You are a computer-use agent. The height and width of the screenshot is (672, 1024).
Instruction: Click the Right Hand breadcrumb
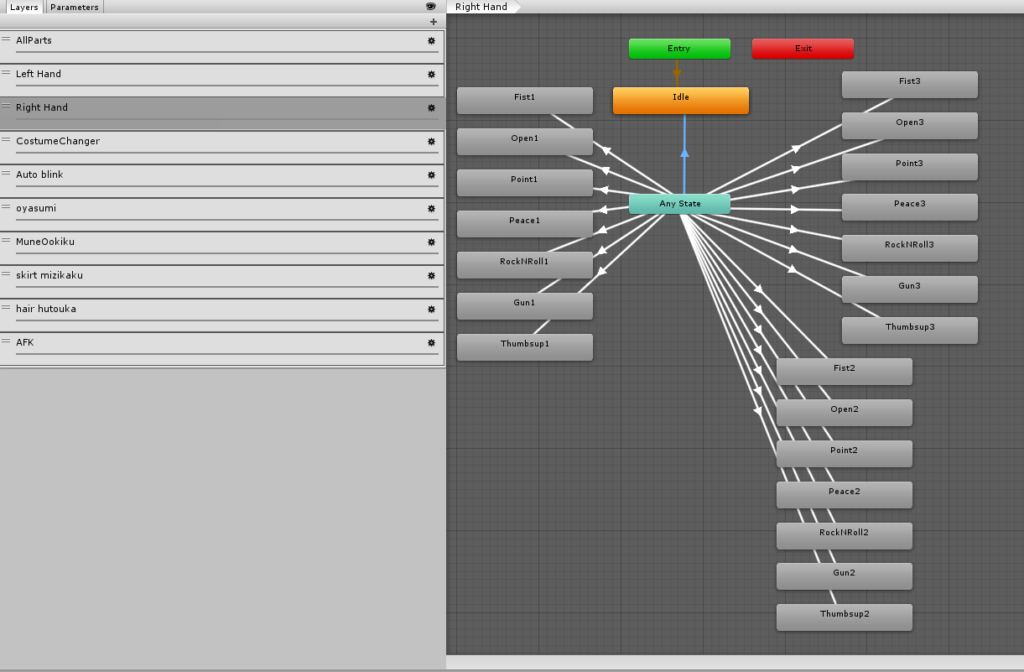pos(481,7)
